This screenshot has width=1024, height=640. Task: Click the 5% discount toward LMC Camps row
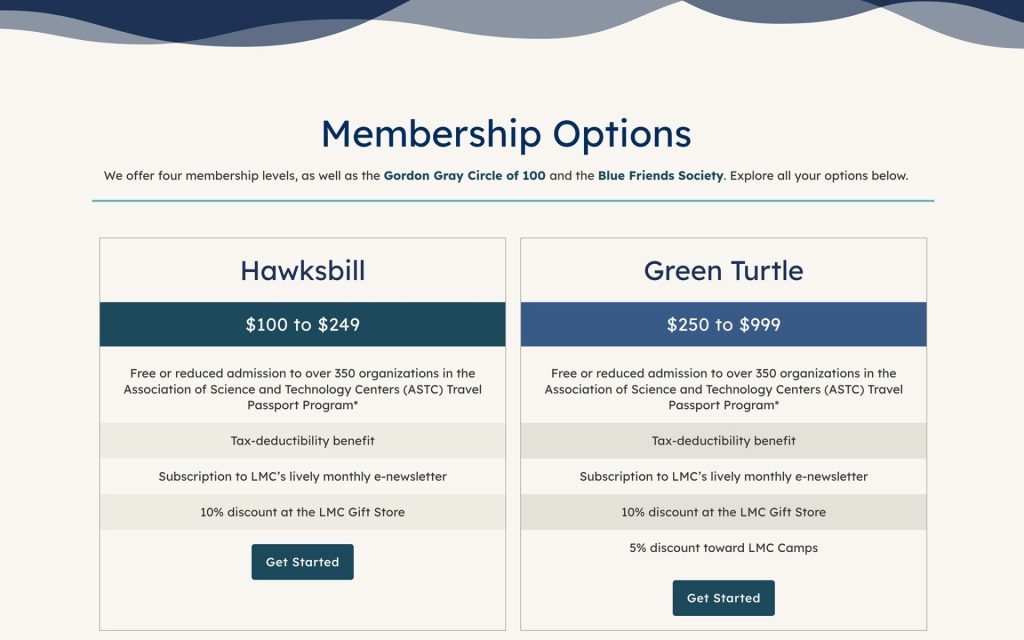point(724,548)
